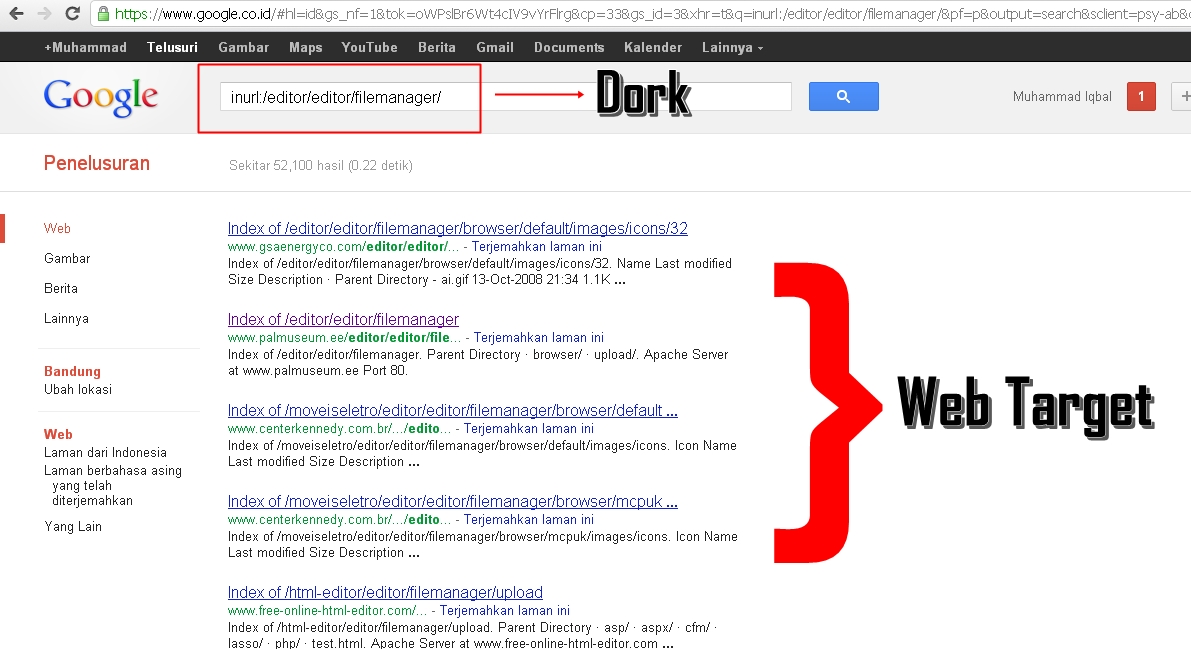
Task: Click the www.gsaenergyco.com green URL
Action: point(343,246)
